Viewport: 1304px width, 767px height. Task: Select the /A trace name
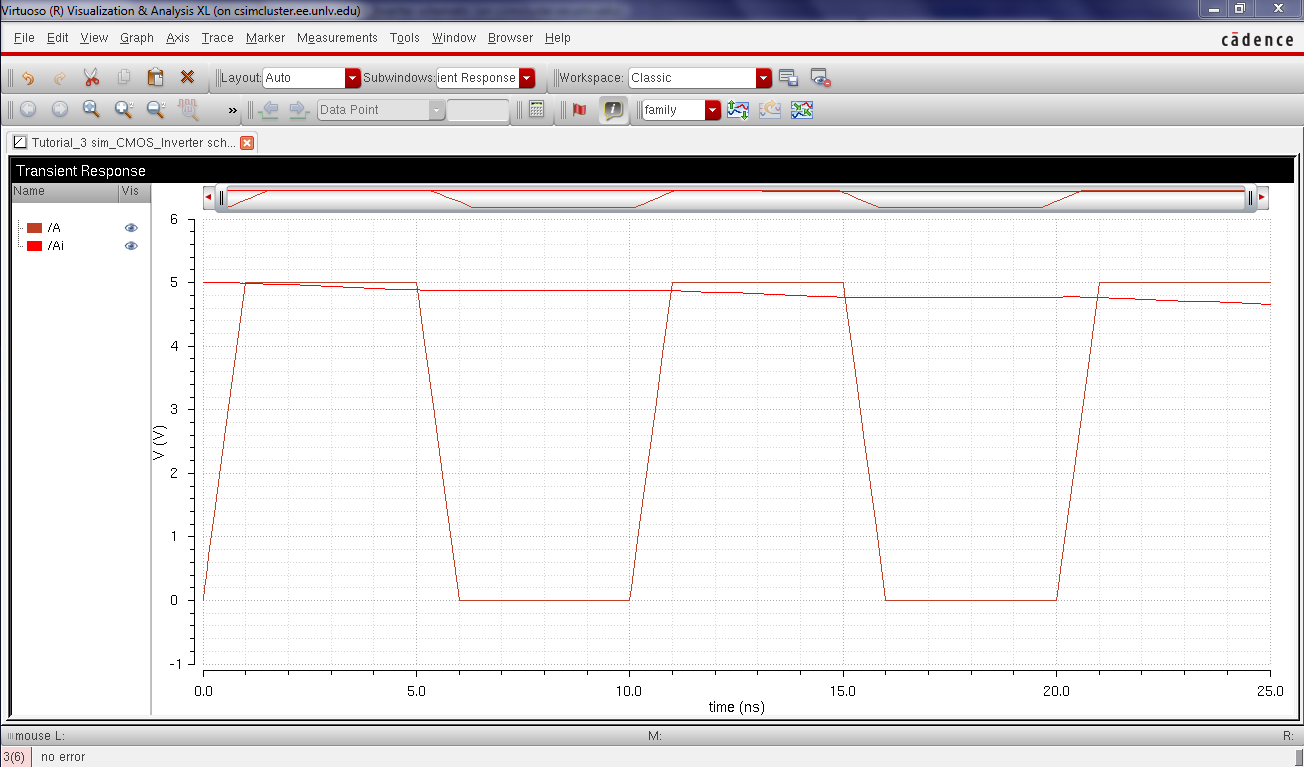point(54,228)
